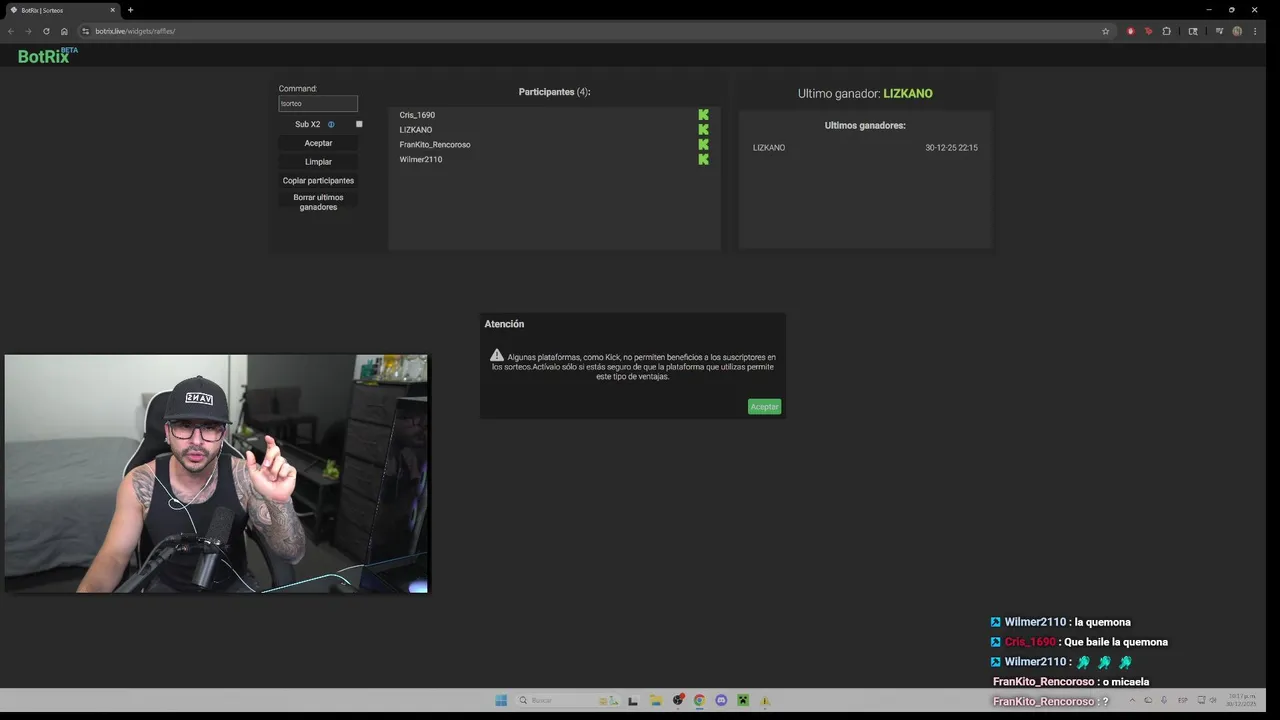Screen dimensions: 1280x720
Task: Open the Windows Start menu
Action: (501, 700)
